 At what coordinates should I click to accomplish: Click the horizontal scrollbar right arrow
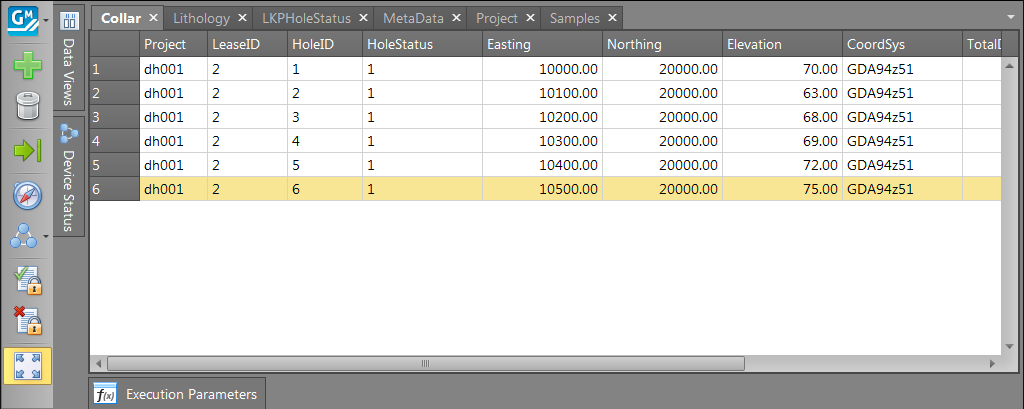992,363
